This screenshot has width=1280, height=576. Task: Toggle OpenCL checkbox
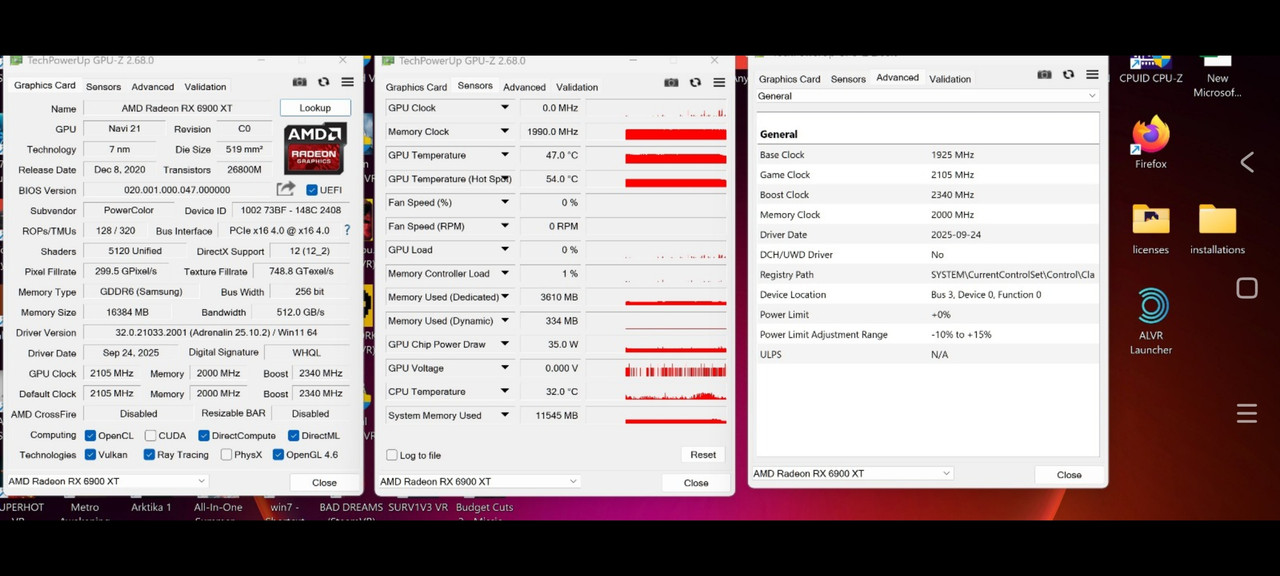(x=91, y=436)
